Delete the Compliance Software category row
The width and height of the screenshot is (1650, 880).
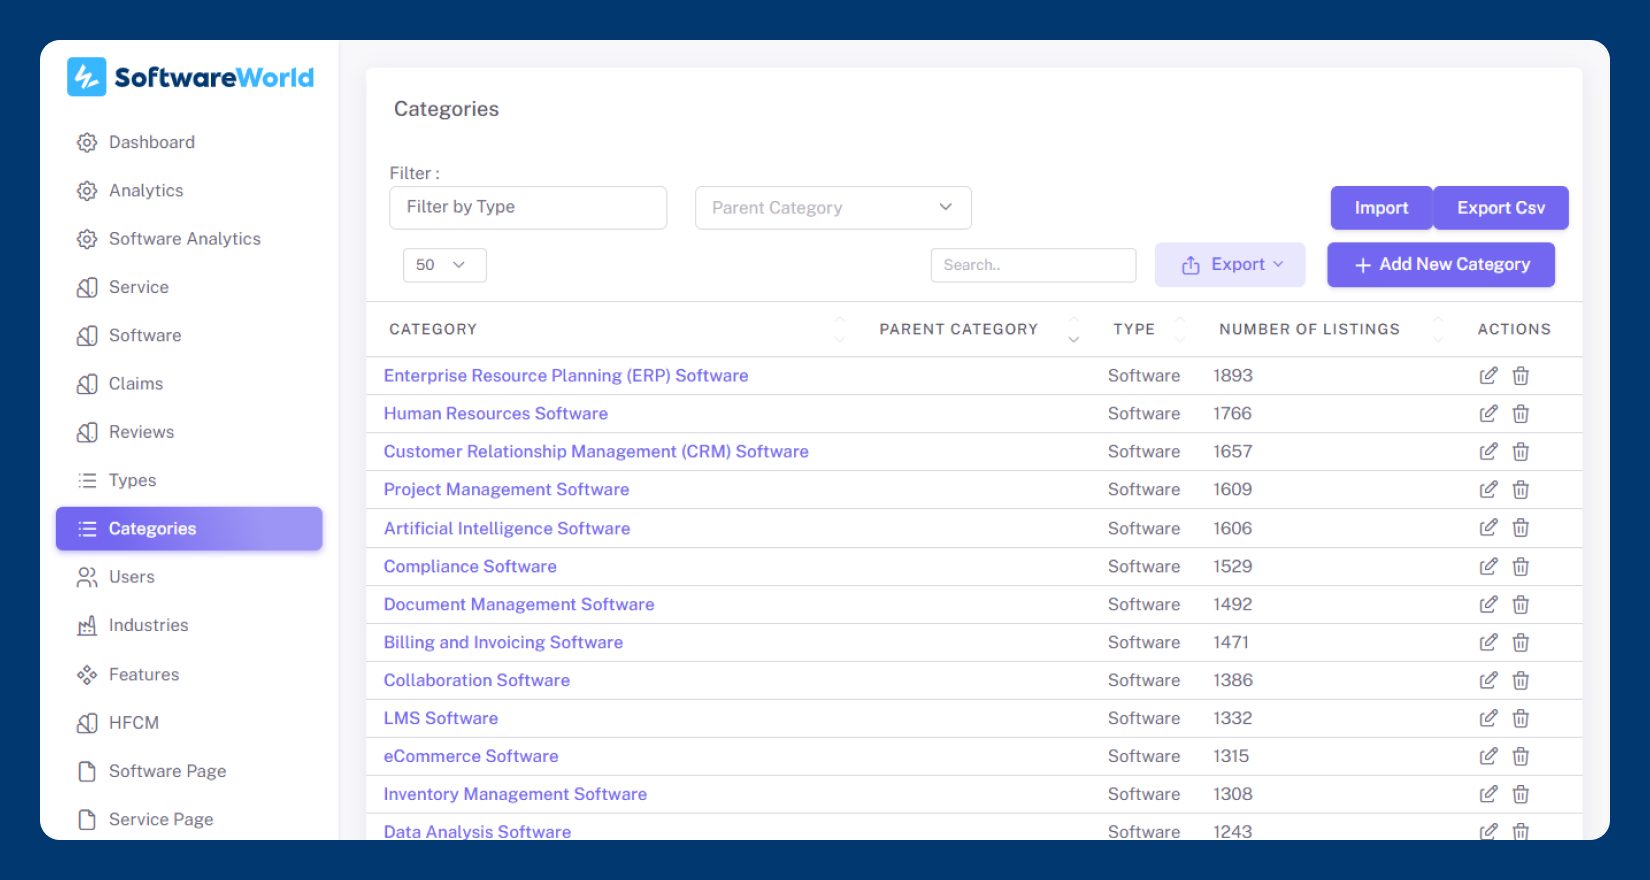tap(1520, 566)
